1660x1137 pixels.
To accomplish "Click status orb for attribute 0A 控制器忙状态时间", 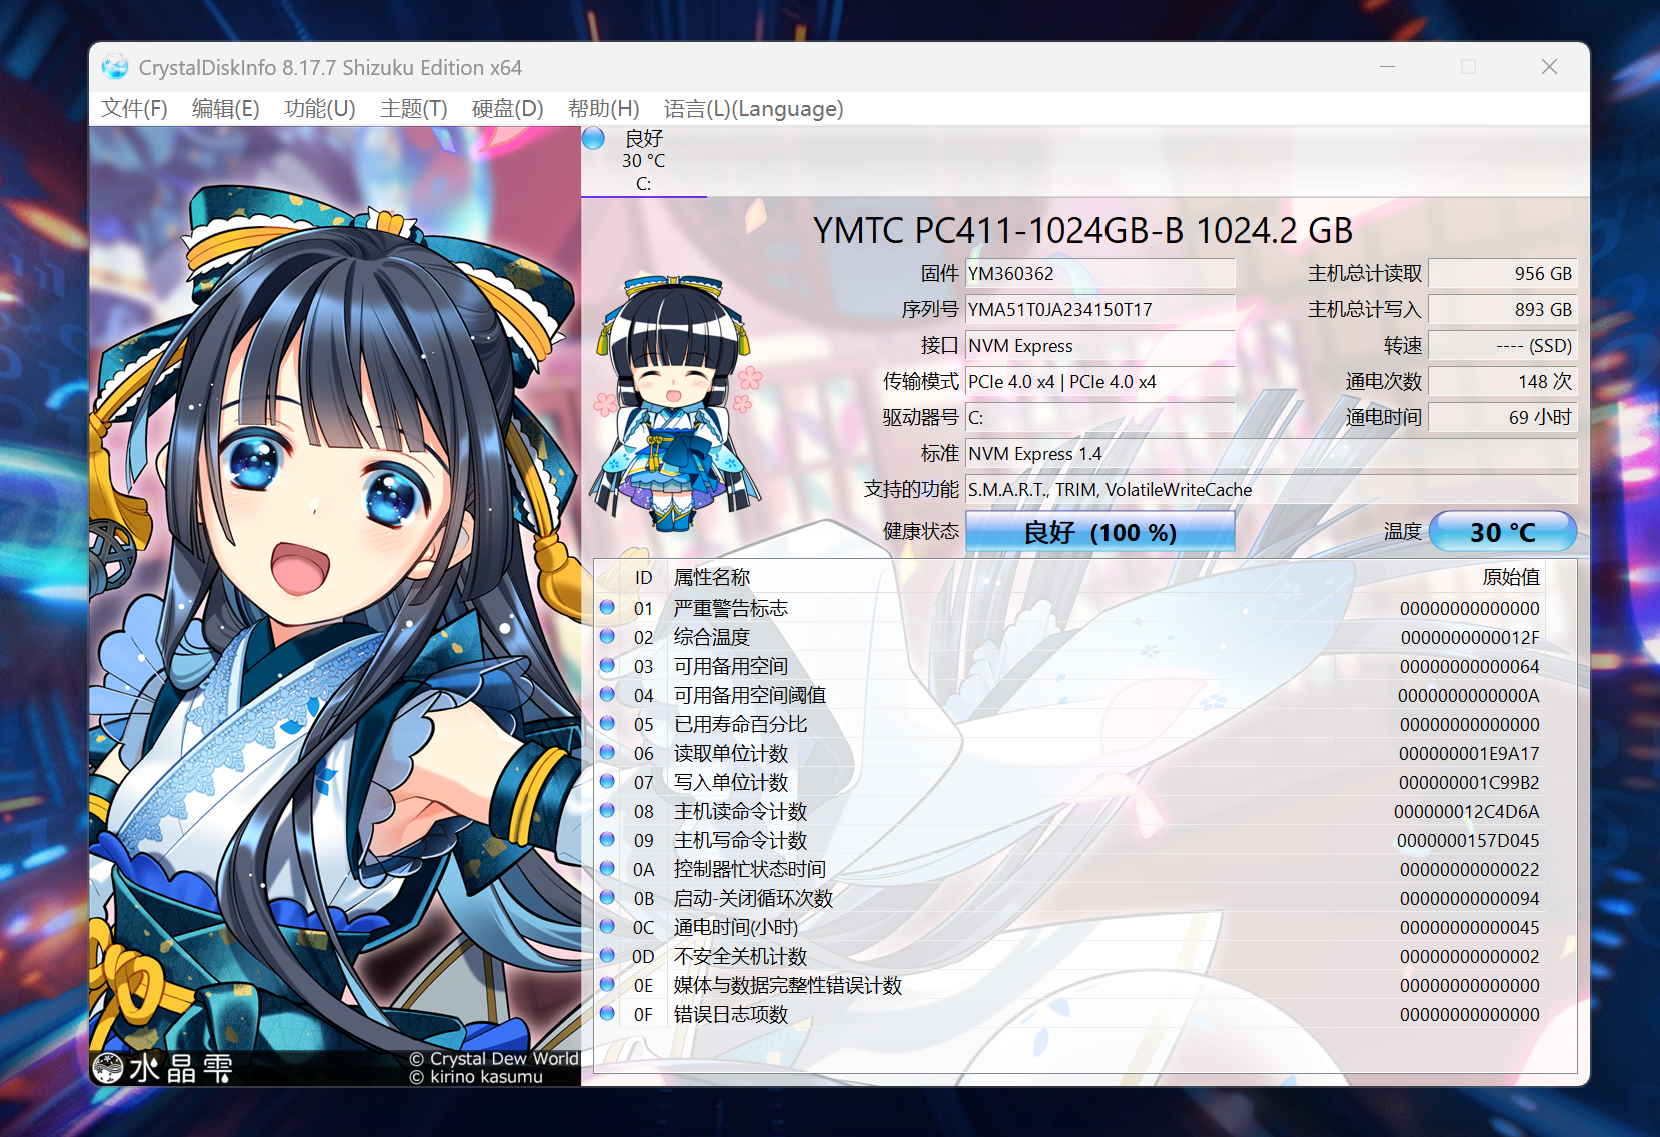I will [x=607, y=868].
